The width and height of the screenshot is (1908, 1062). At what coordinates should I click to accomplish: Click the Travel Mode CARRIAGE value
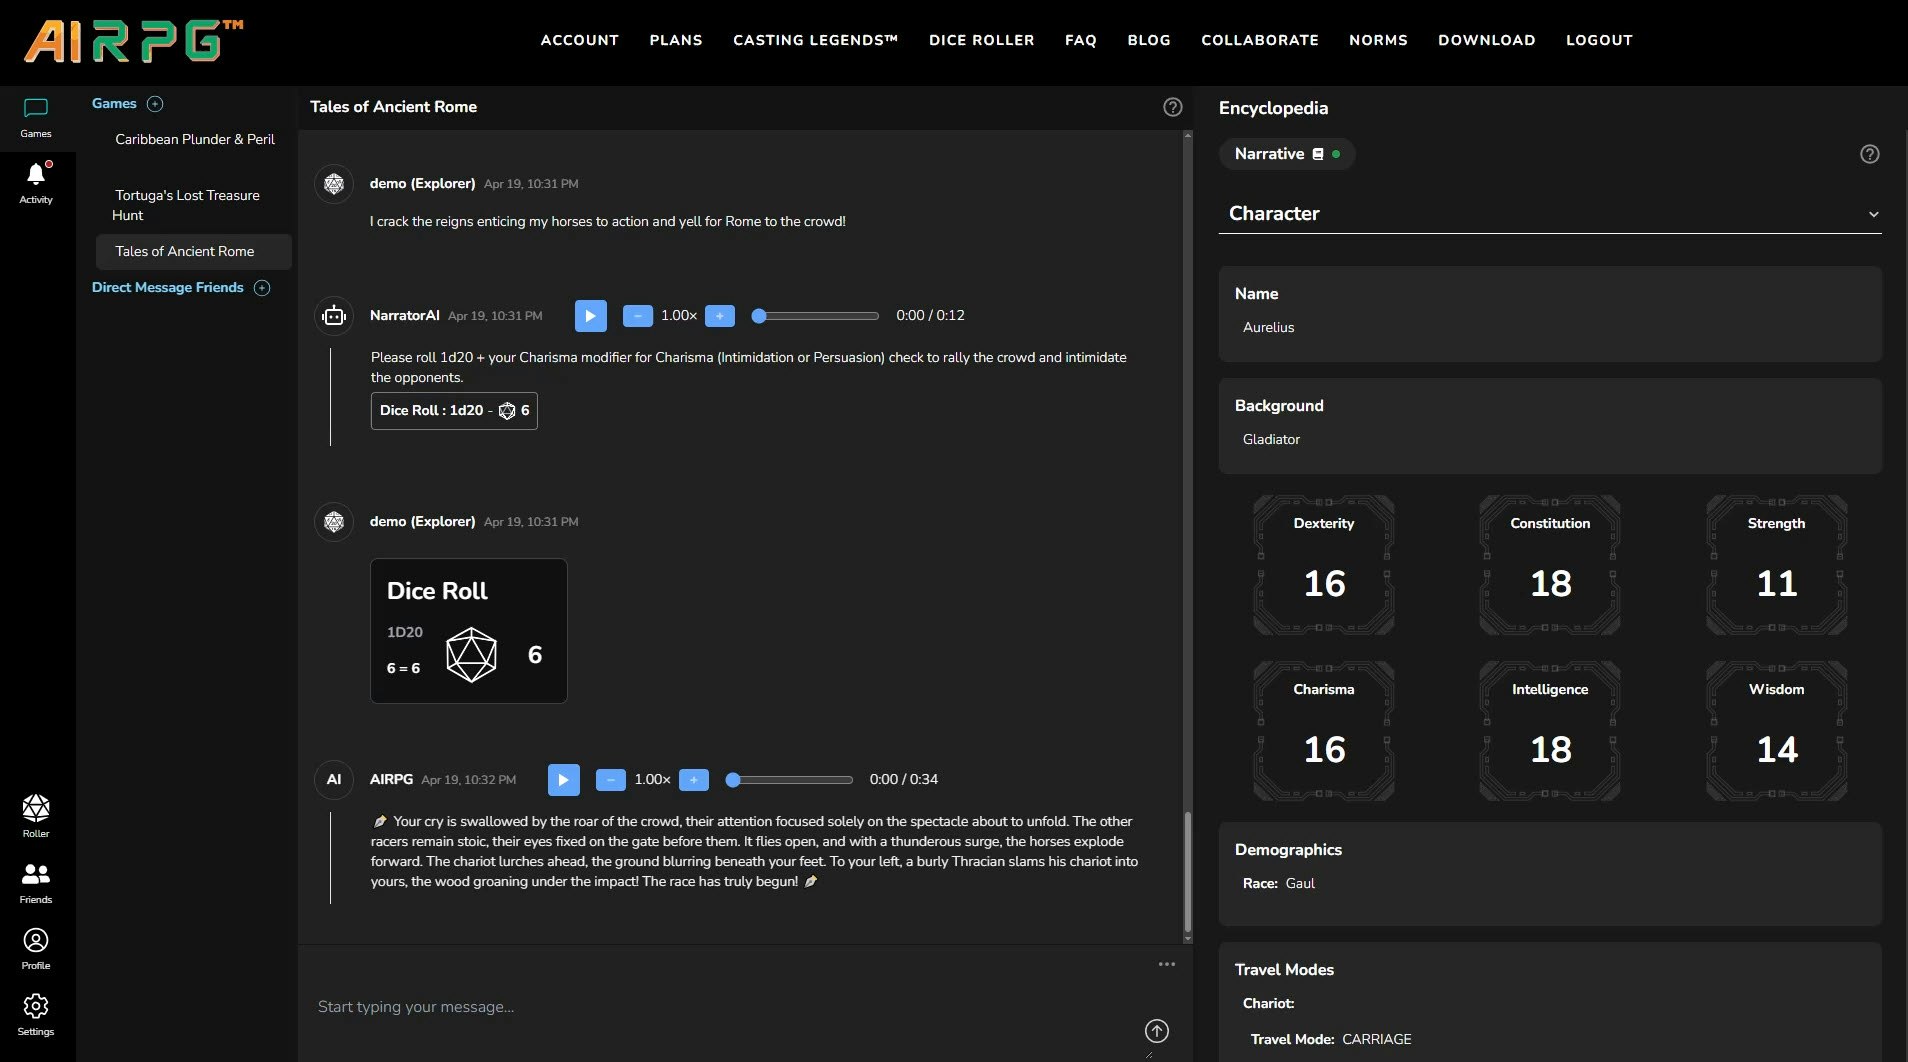point(1377,1040)
